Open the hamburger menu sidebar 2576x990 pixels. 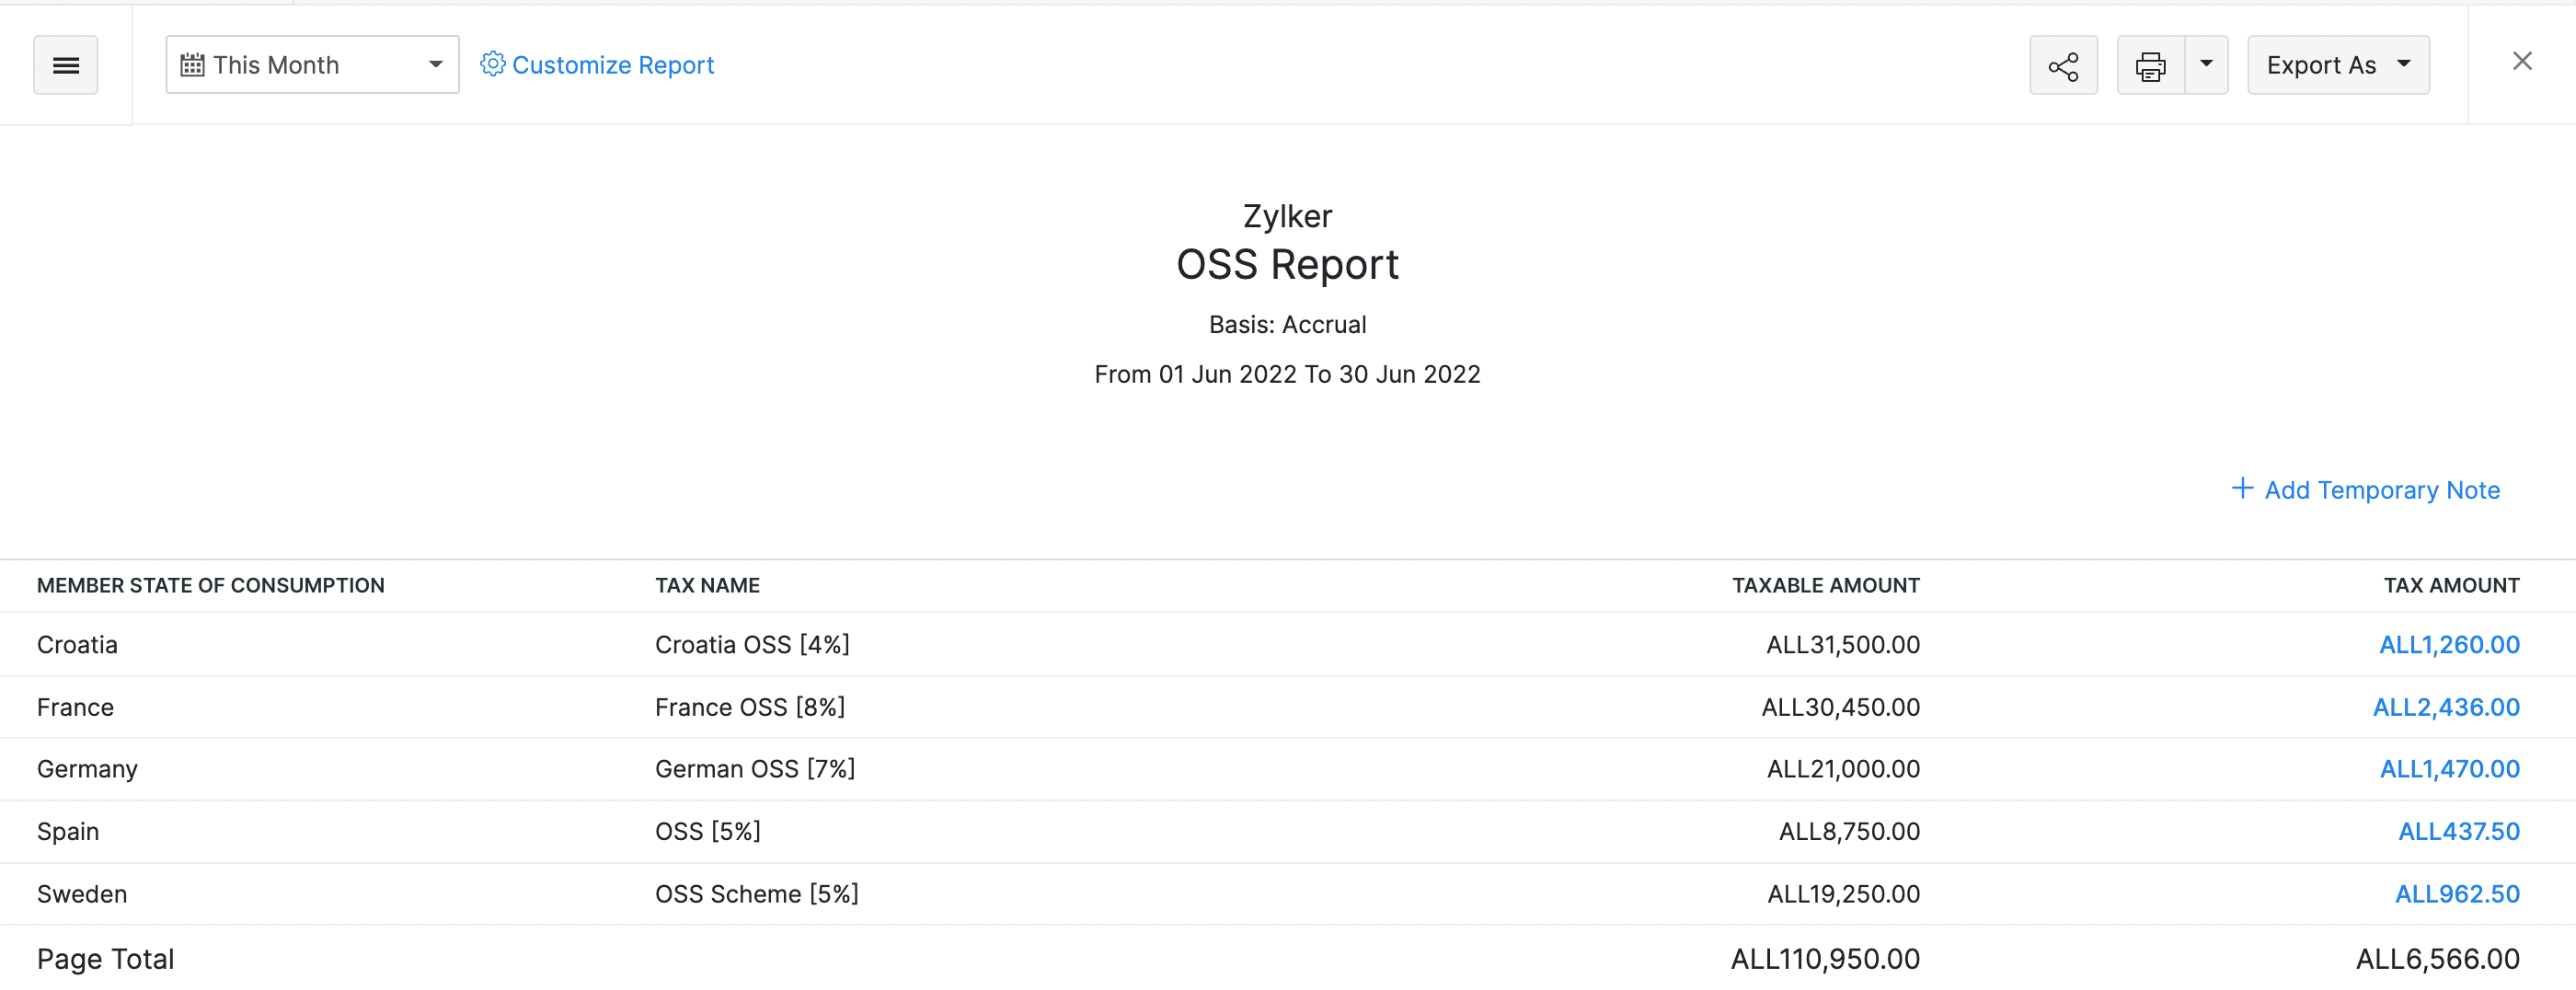click(x=65, y=65)
